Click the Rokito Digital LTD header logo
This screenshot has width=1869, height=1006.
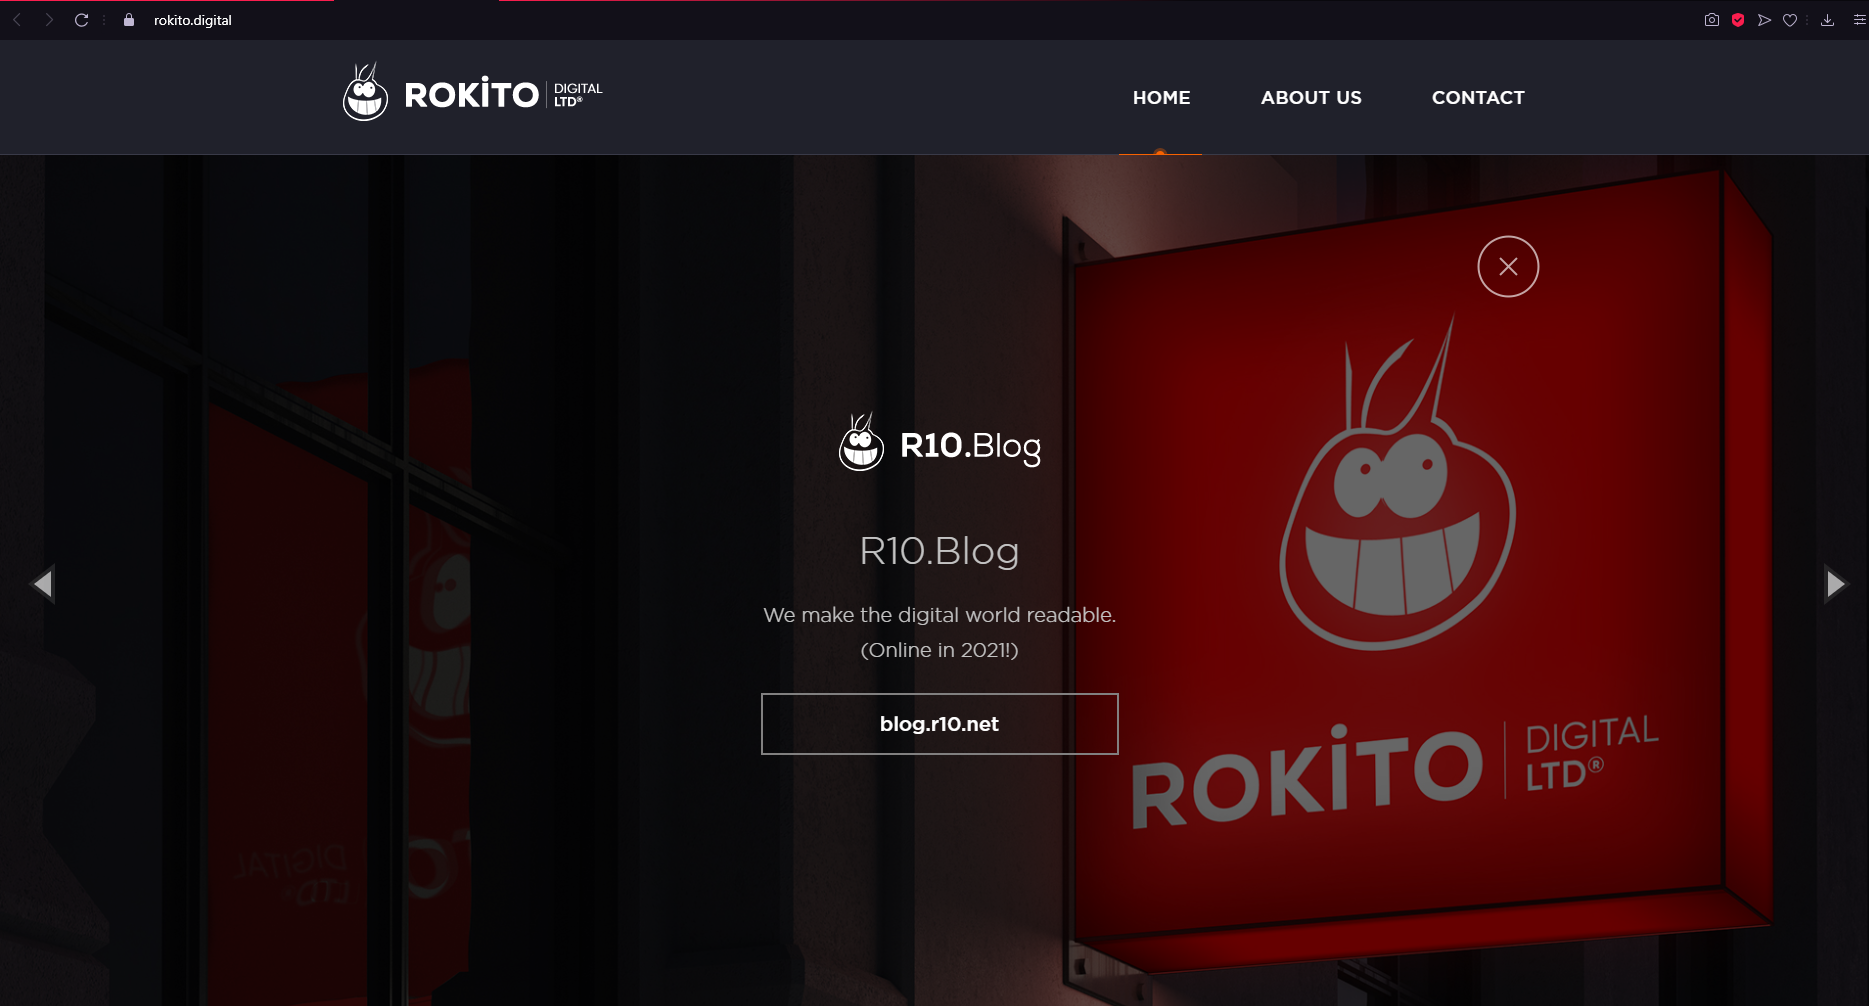(473, 93)
